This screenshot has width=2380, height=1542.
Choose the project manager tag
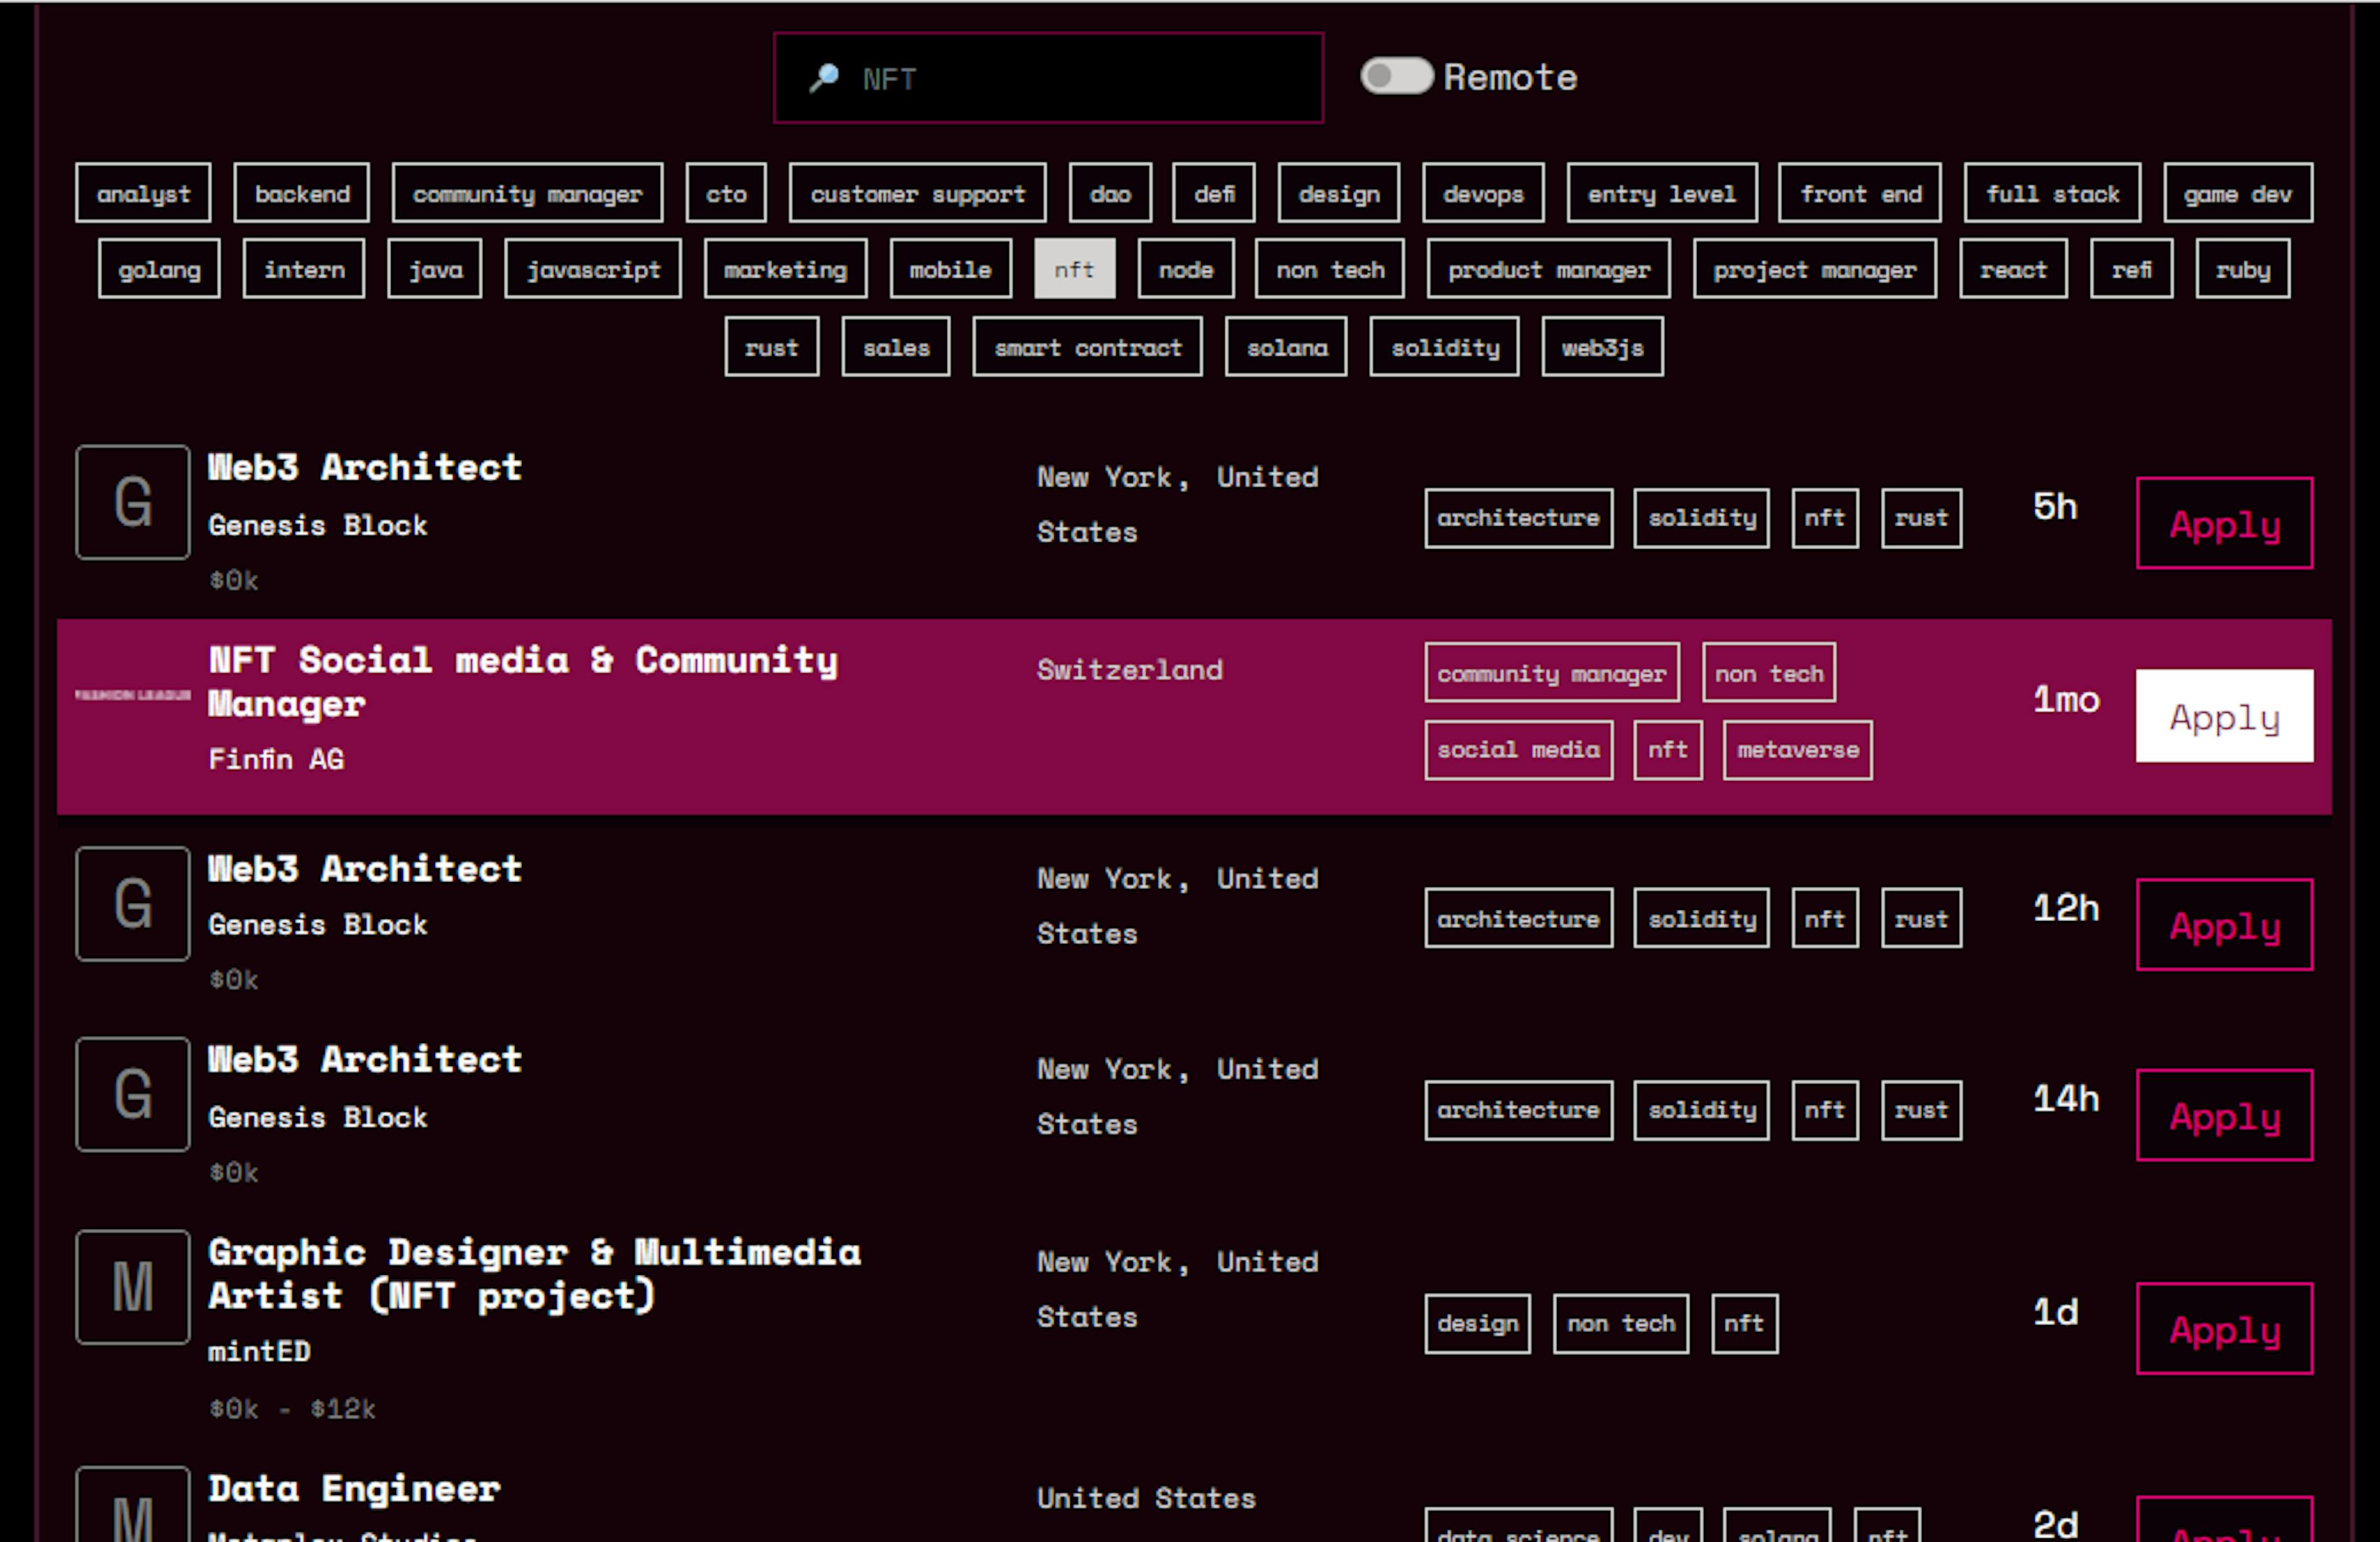coord(1814,269)
